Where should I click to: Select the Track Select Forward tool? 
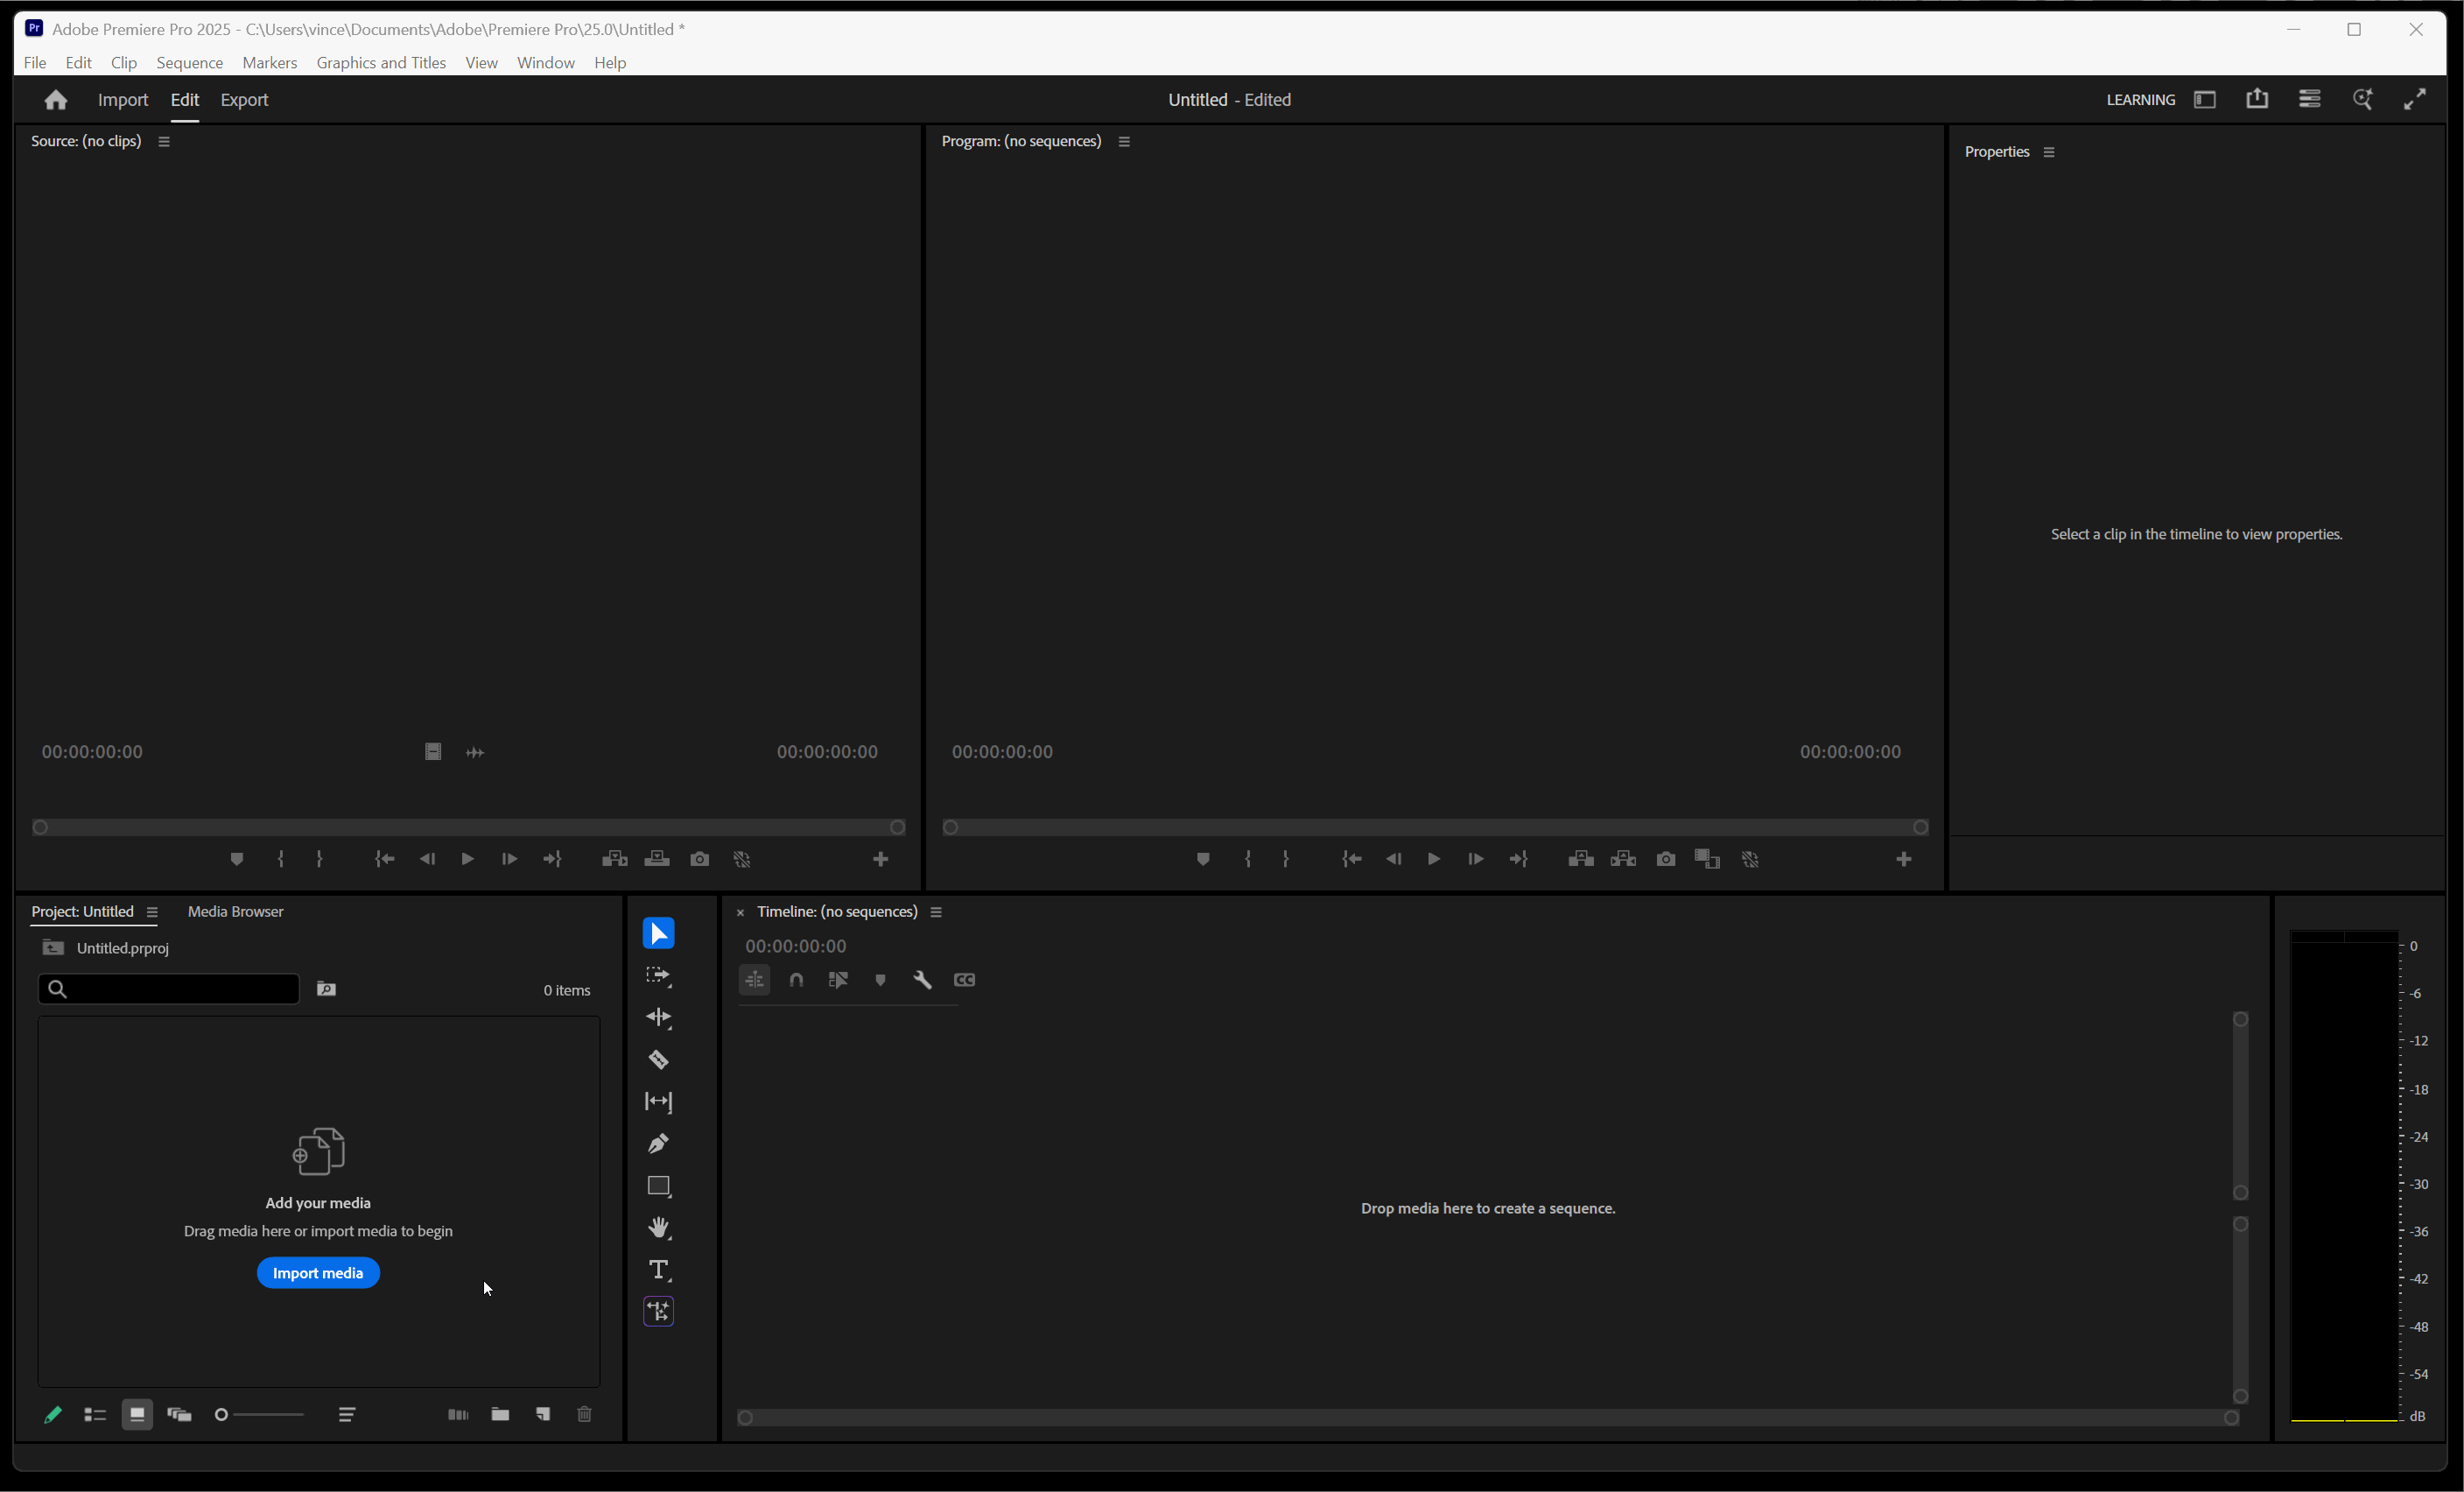[x=658, y=977]
